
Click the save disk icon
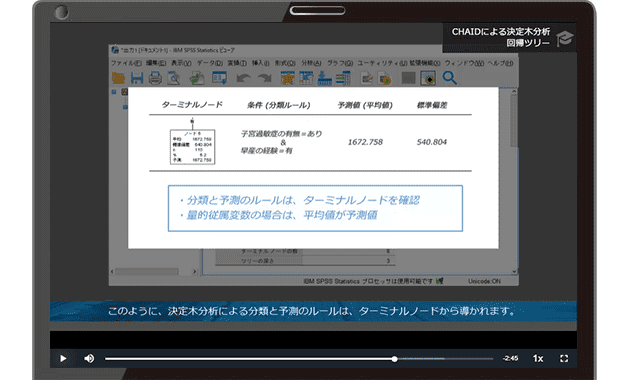[x=137, y=78]
